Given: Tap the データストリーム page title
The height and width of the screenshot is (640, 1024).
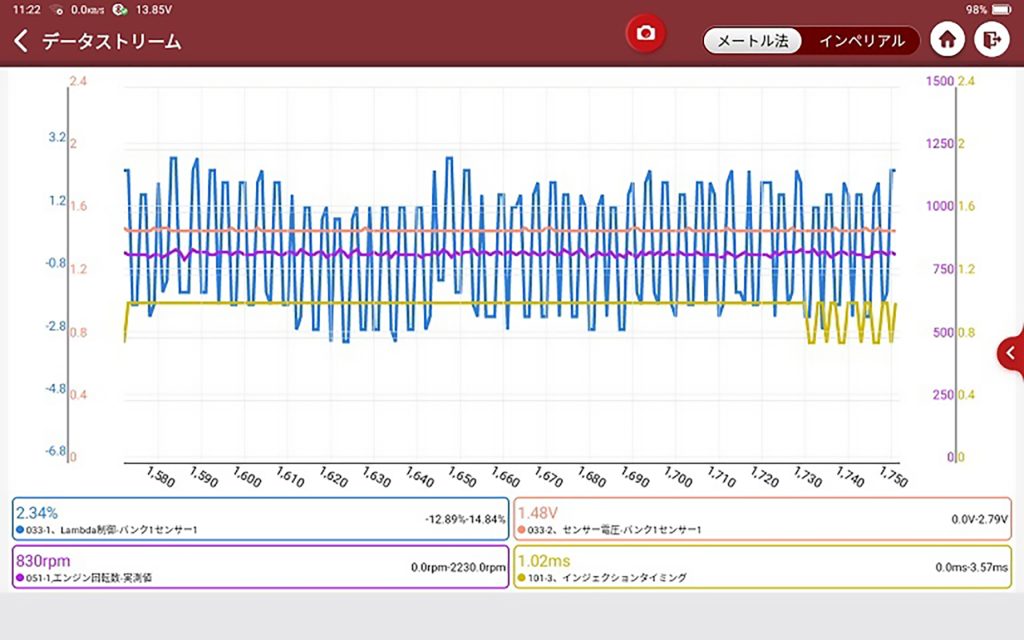Looking at the screenshot, I should pyautogui.click(x=112, y=41).
